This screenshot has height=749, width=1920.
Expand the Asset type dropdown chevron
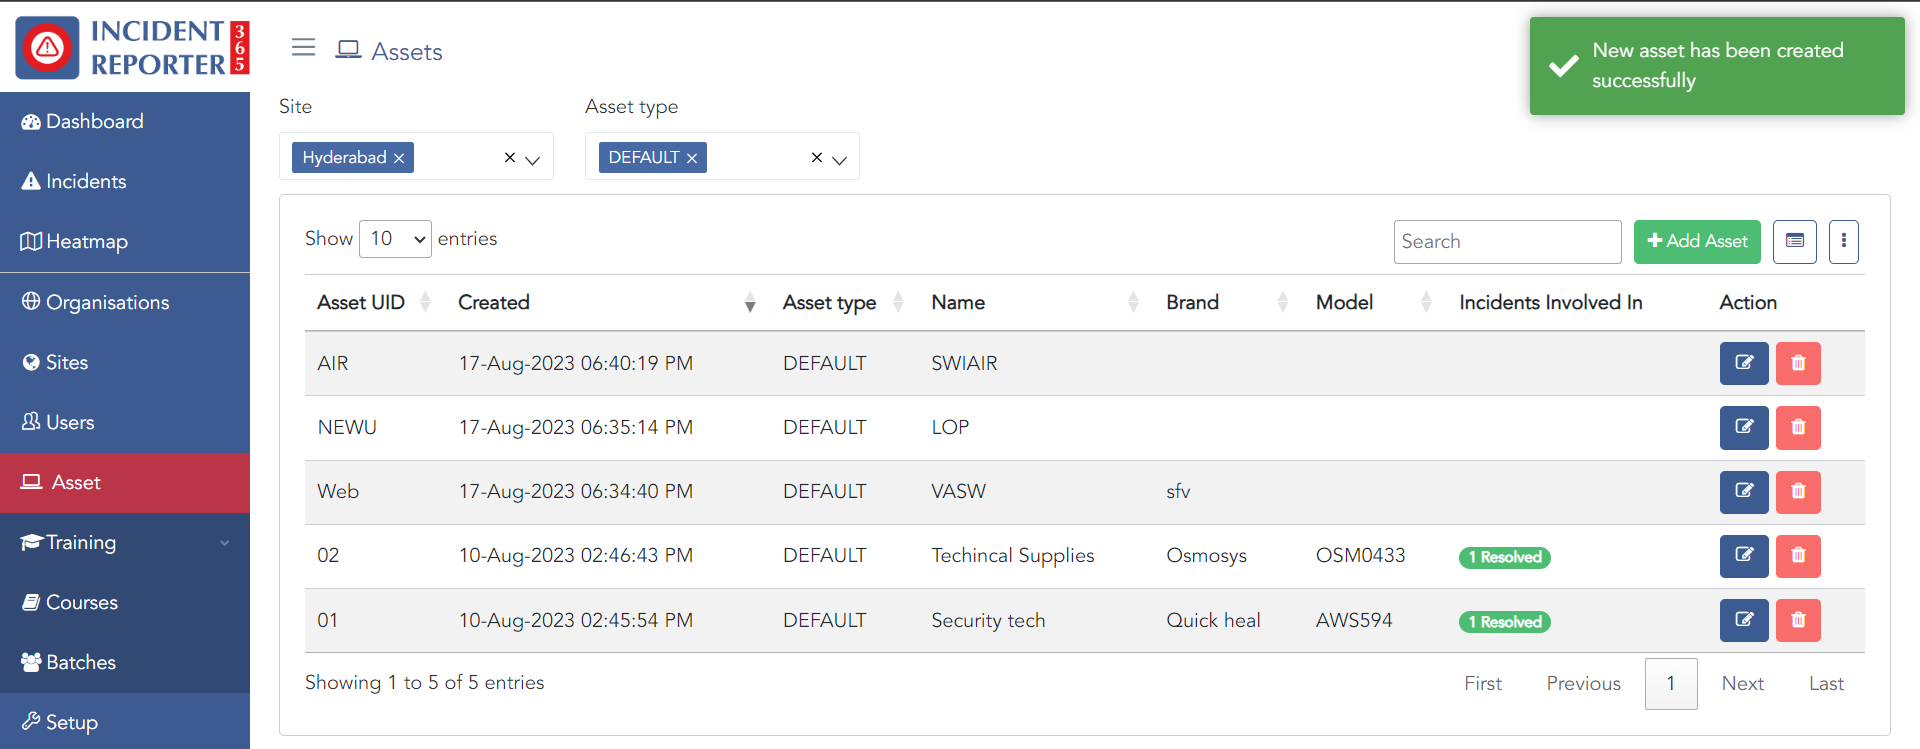click(840, 159)
